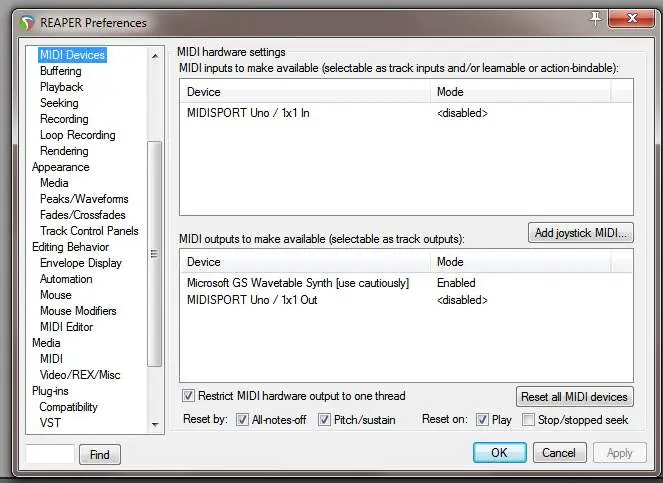
Task: Click the category list scroll down arrow
Action: [155, 424]
